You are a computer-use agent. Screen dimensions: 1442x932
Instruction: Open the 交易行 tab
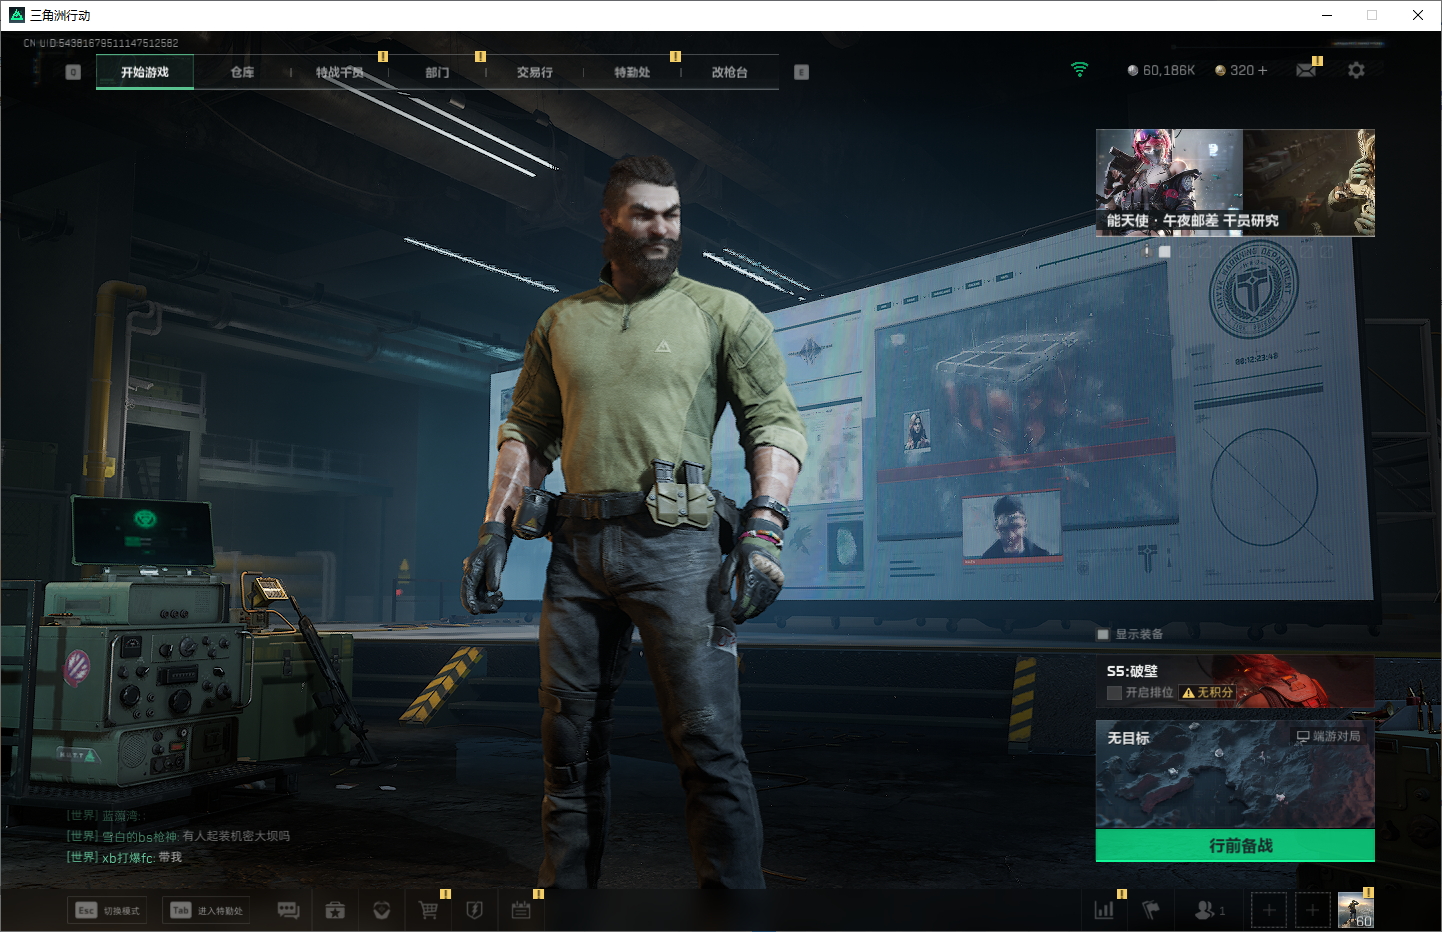click(x=535, y=72)
